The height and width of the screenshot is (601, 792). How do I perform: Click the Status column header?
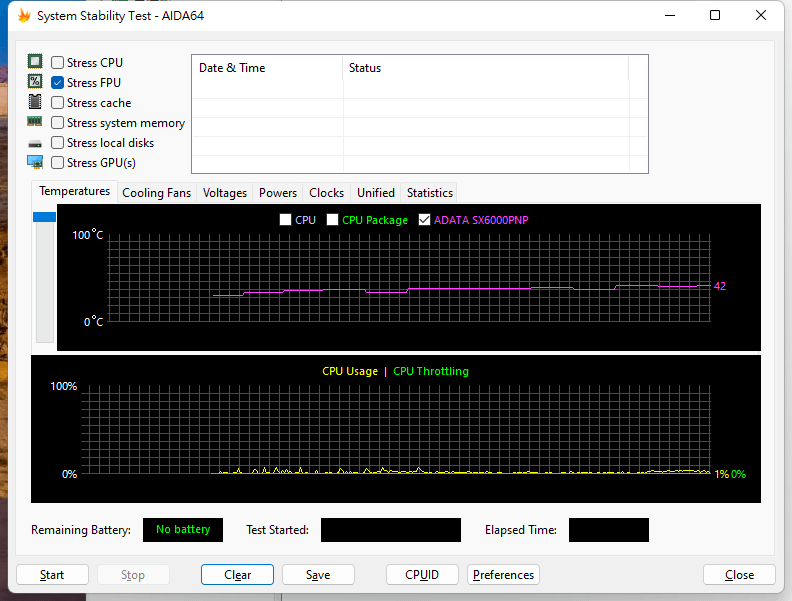pos(485,68)
